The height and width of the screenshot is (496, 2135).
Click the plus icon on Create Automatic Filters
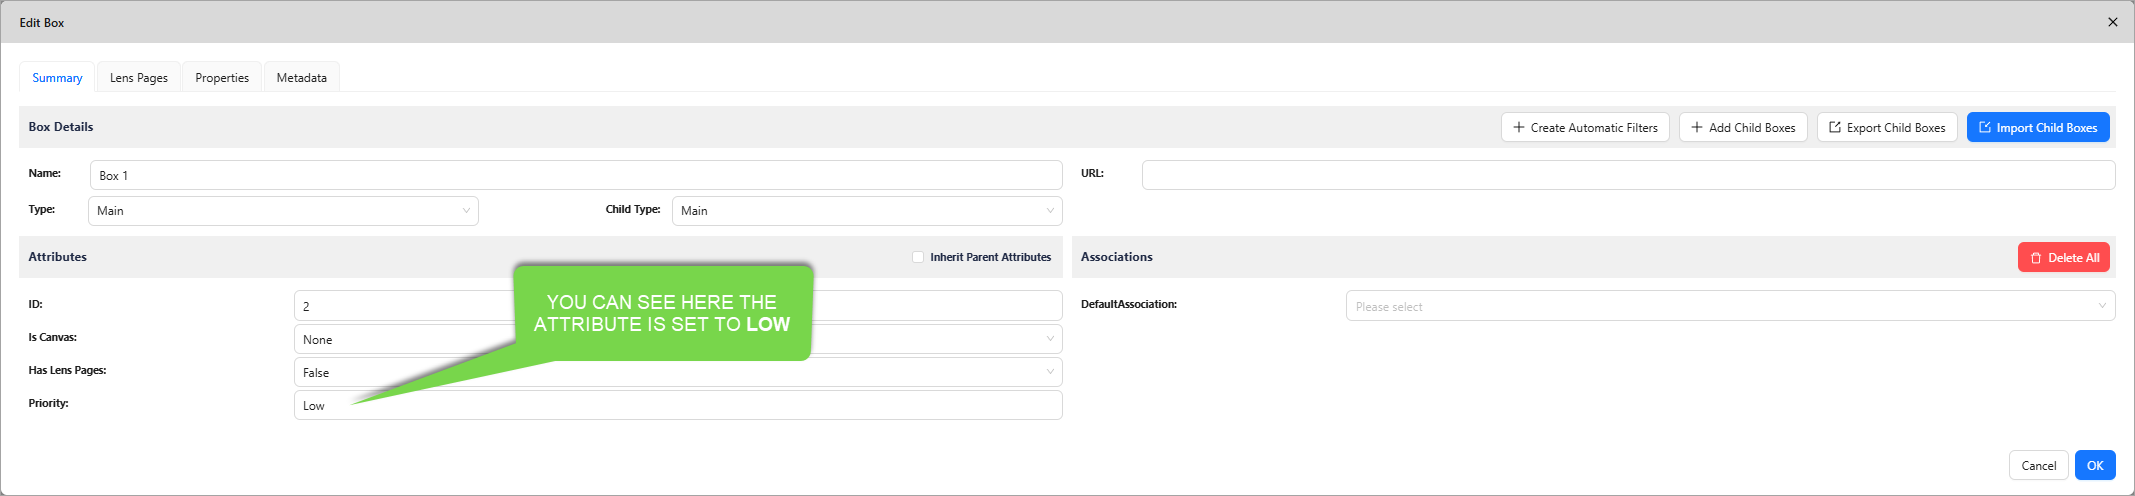coord(1519,128)
